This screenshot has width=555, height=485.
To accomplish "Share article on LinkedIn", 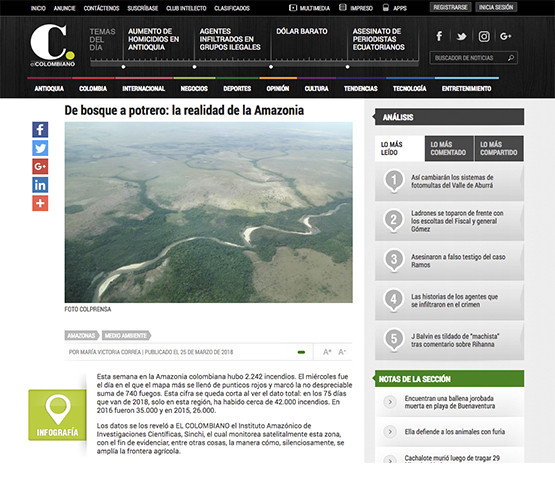I will tap(40, 185).
